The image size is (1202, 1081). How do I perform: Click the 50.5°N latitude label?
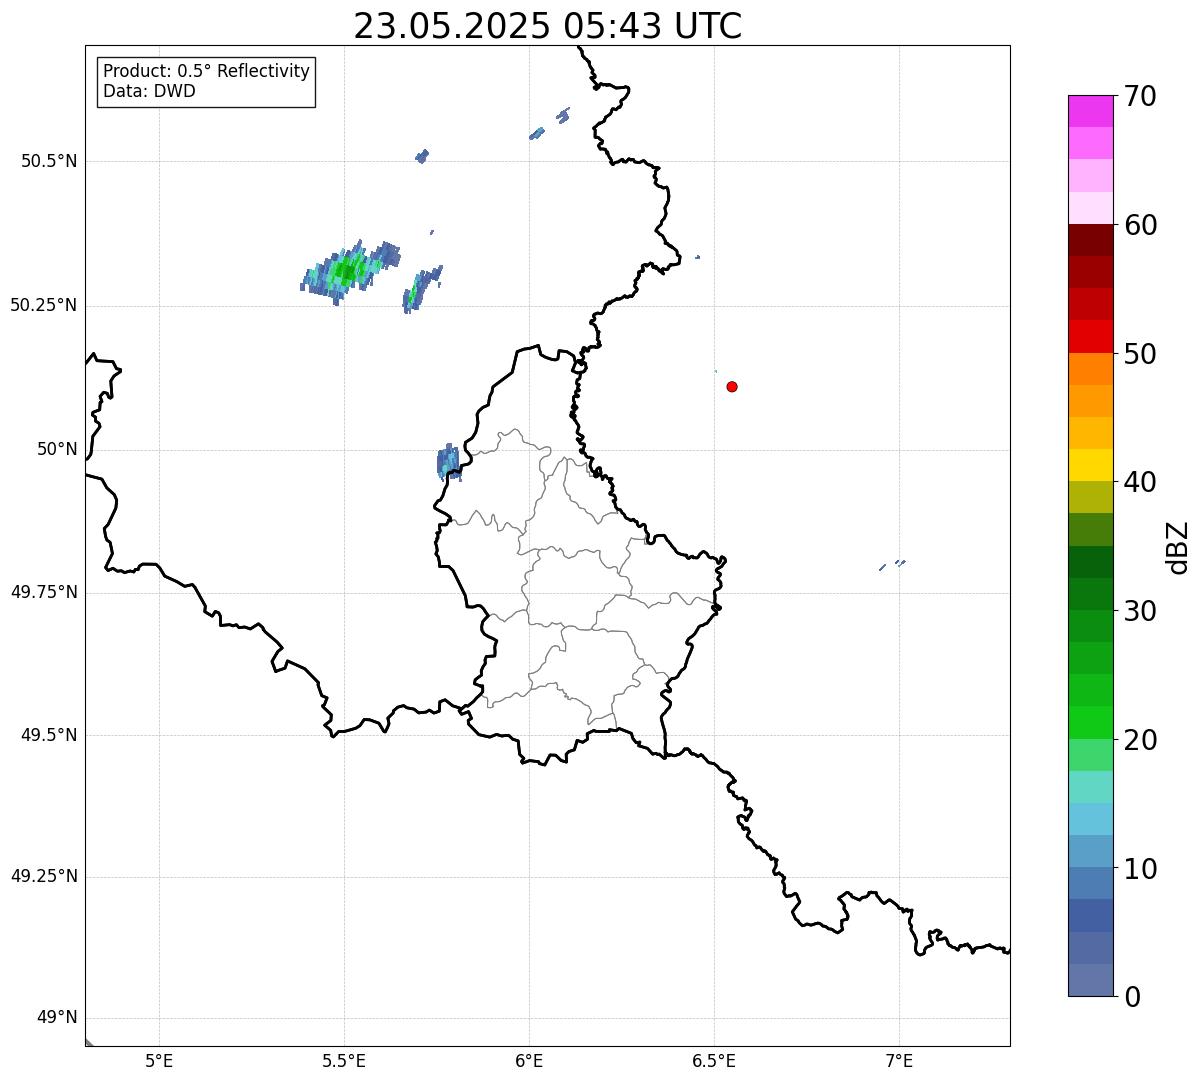pyautogui.click(x=49, y=161)
